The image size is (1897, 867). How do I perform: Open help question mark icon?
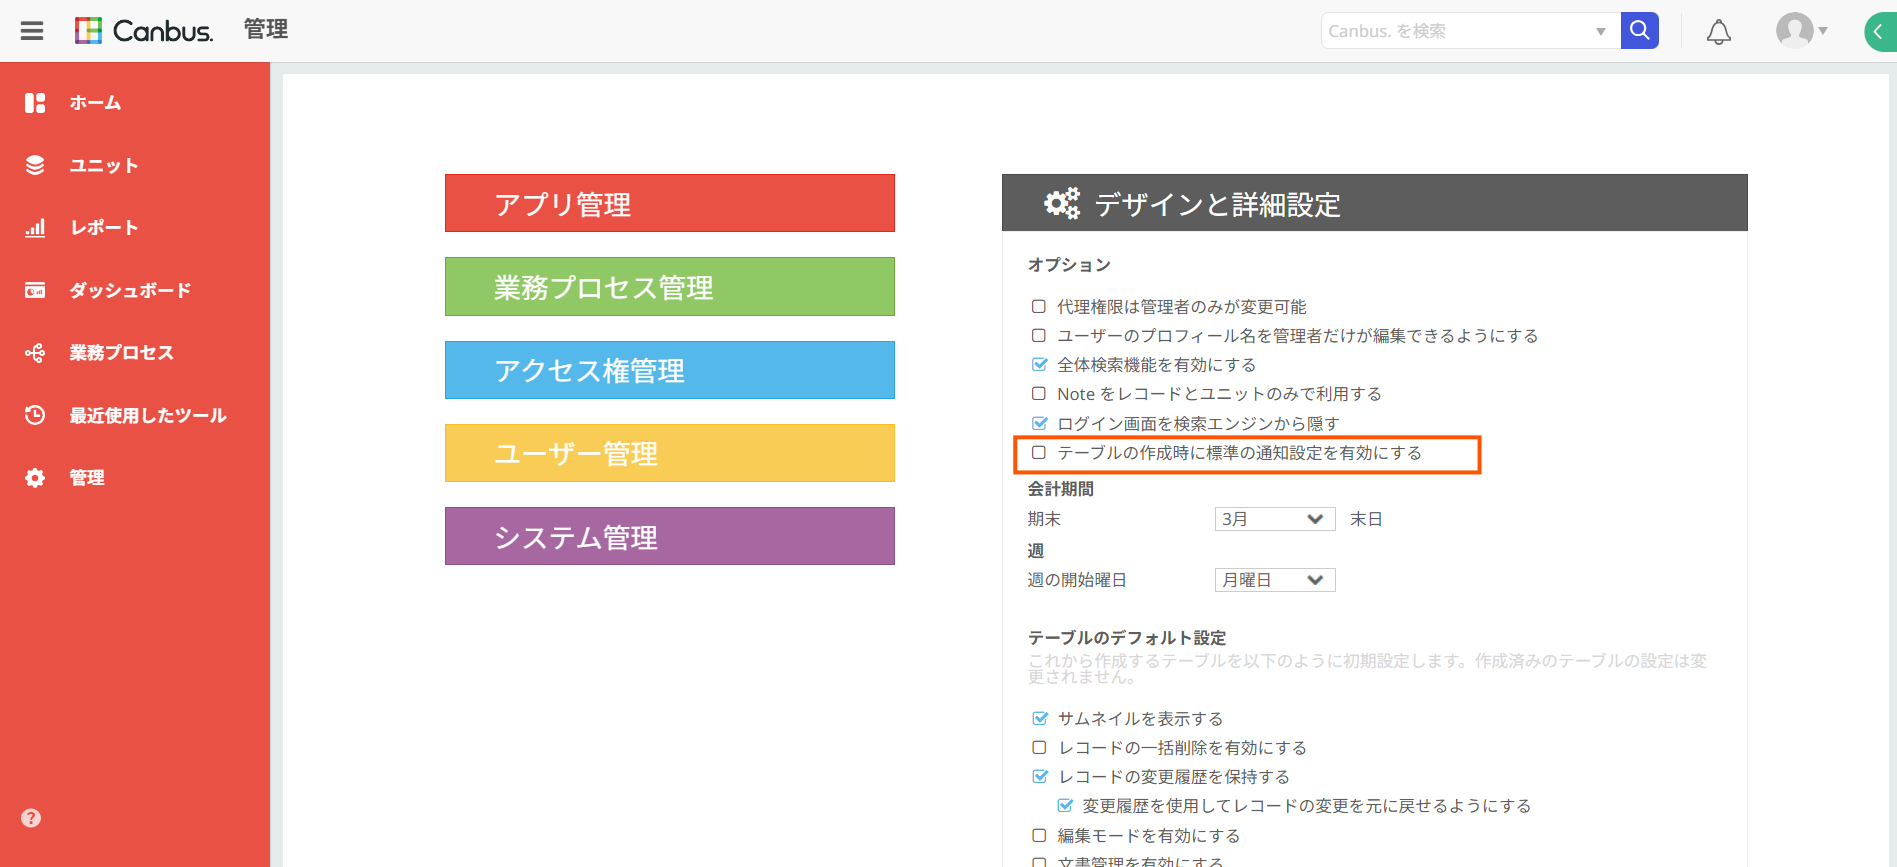[x=31, y=818]
